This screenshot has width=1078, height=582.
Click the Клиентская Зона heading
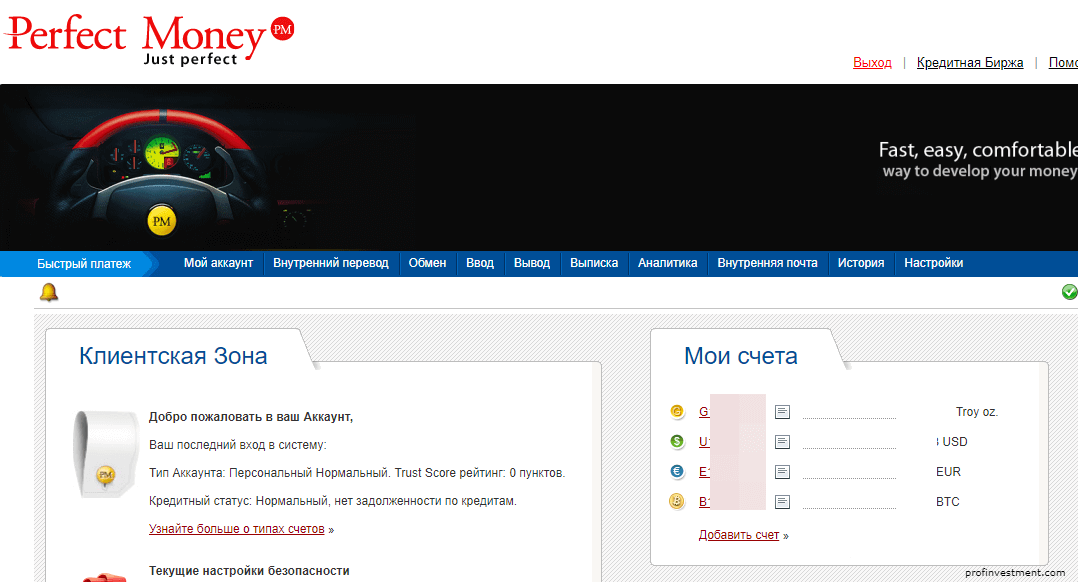point(173,356)
